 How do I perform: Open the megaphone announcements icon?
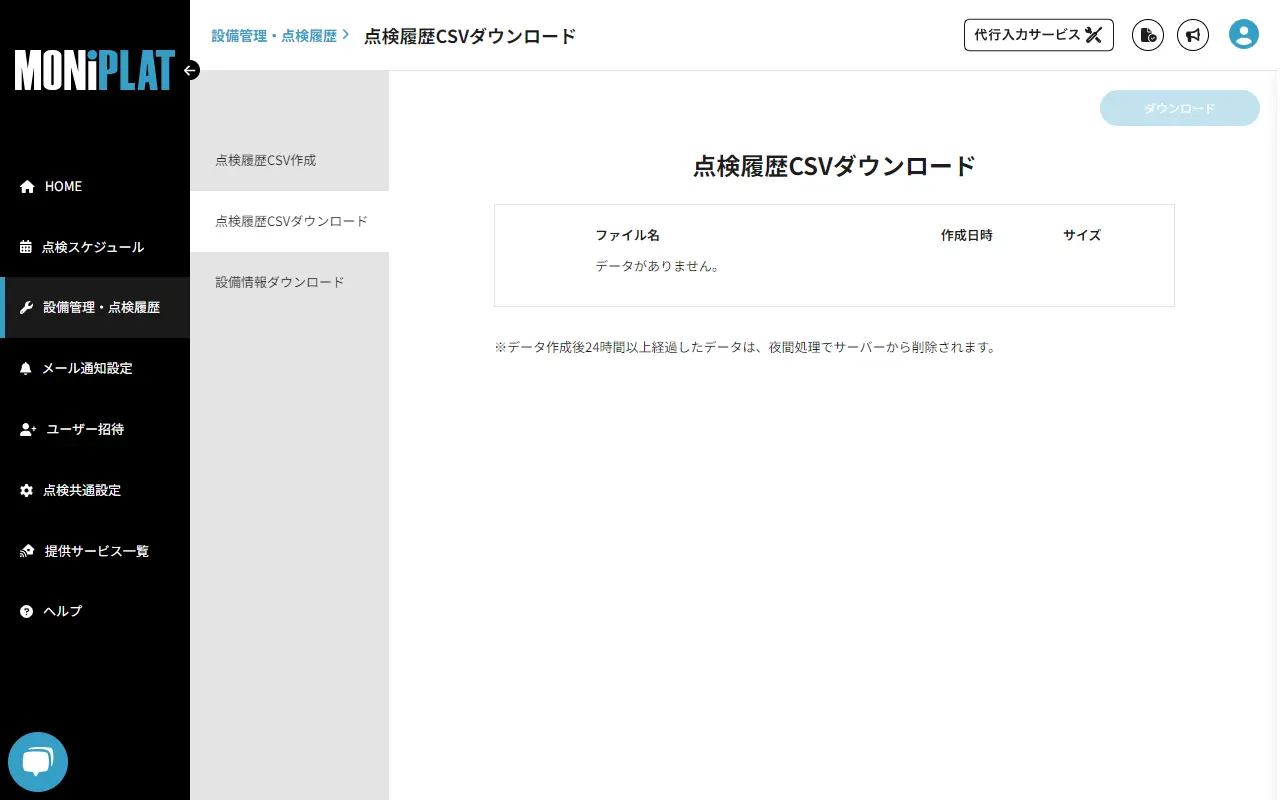[x=1192, y=34]
